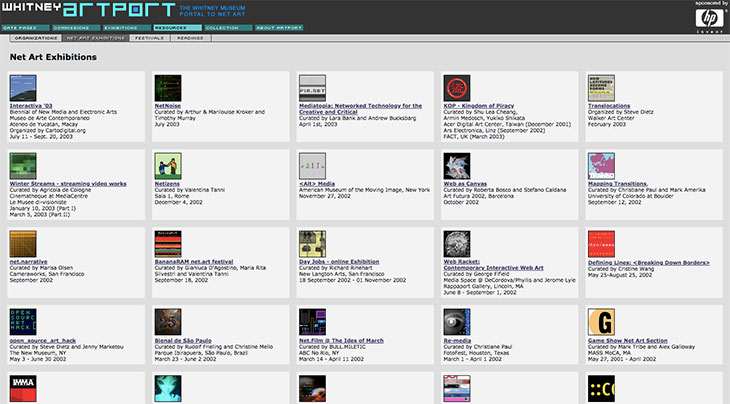Follow the KOP - Kingdom of Piracy link
The image size is (730, 404).
[479, 106]
